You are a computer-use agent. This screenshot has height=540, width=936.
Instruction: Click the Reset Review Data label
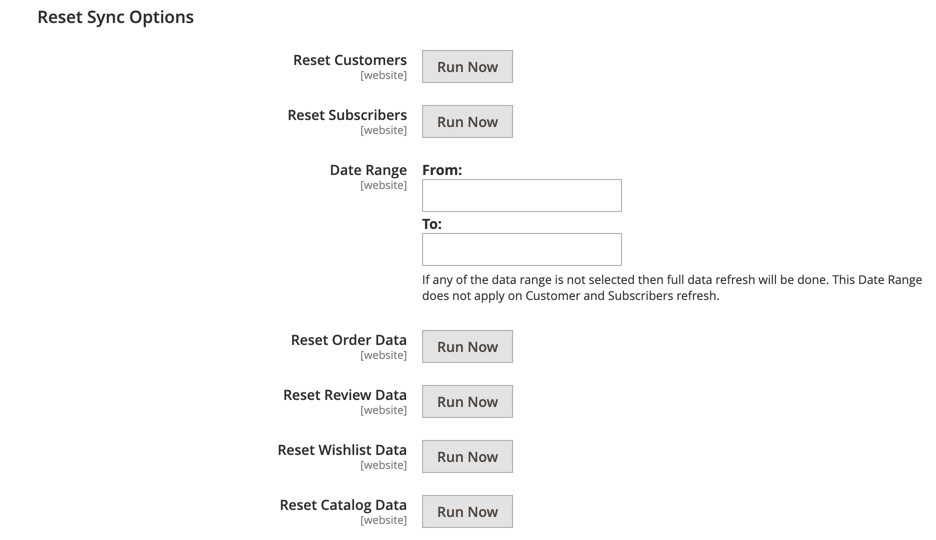[345, 395]
